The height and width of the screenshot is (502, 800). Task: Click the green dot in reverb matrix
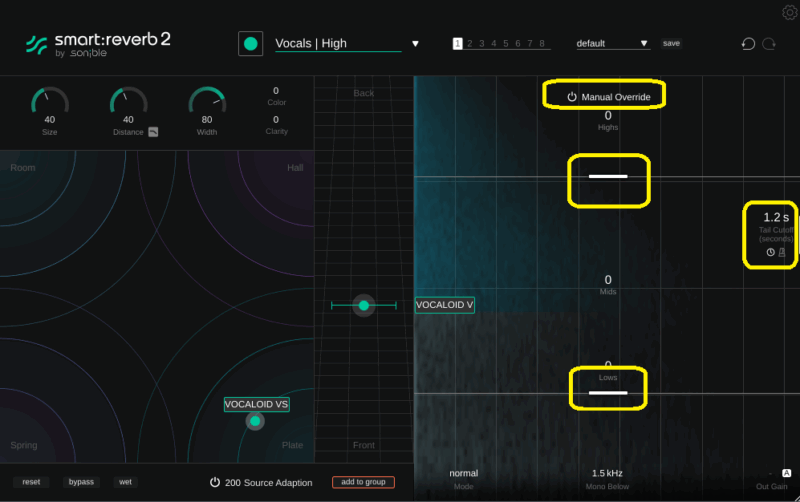pos(255,421)
